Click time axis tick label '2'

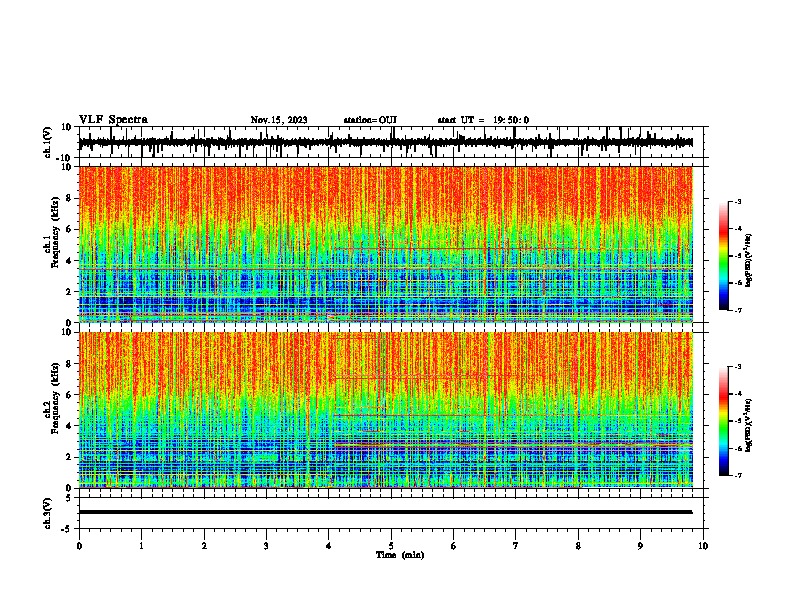pos(204,546)
